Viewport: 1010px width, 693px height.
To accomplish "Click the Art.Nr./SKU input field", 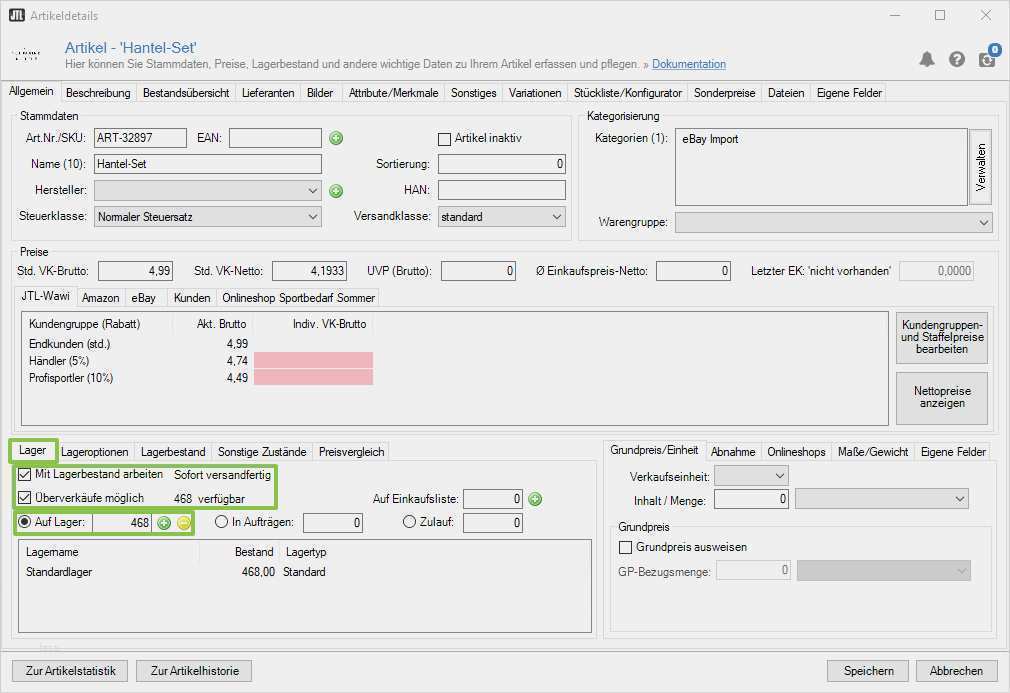I will coord(140,138).
